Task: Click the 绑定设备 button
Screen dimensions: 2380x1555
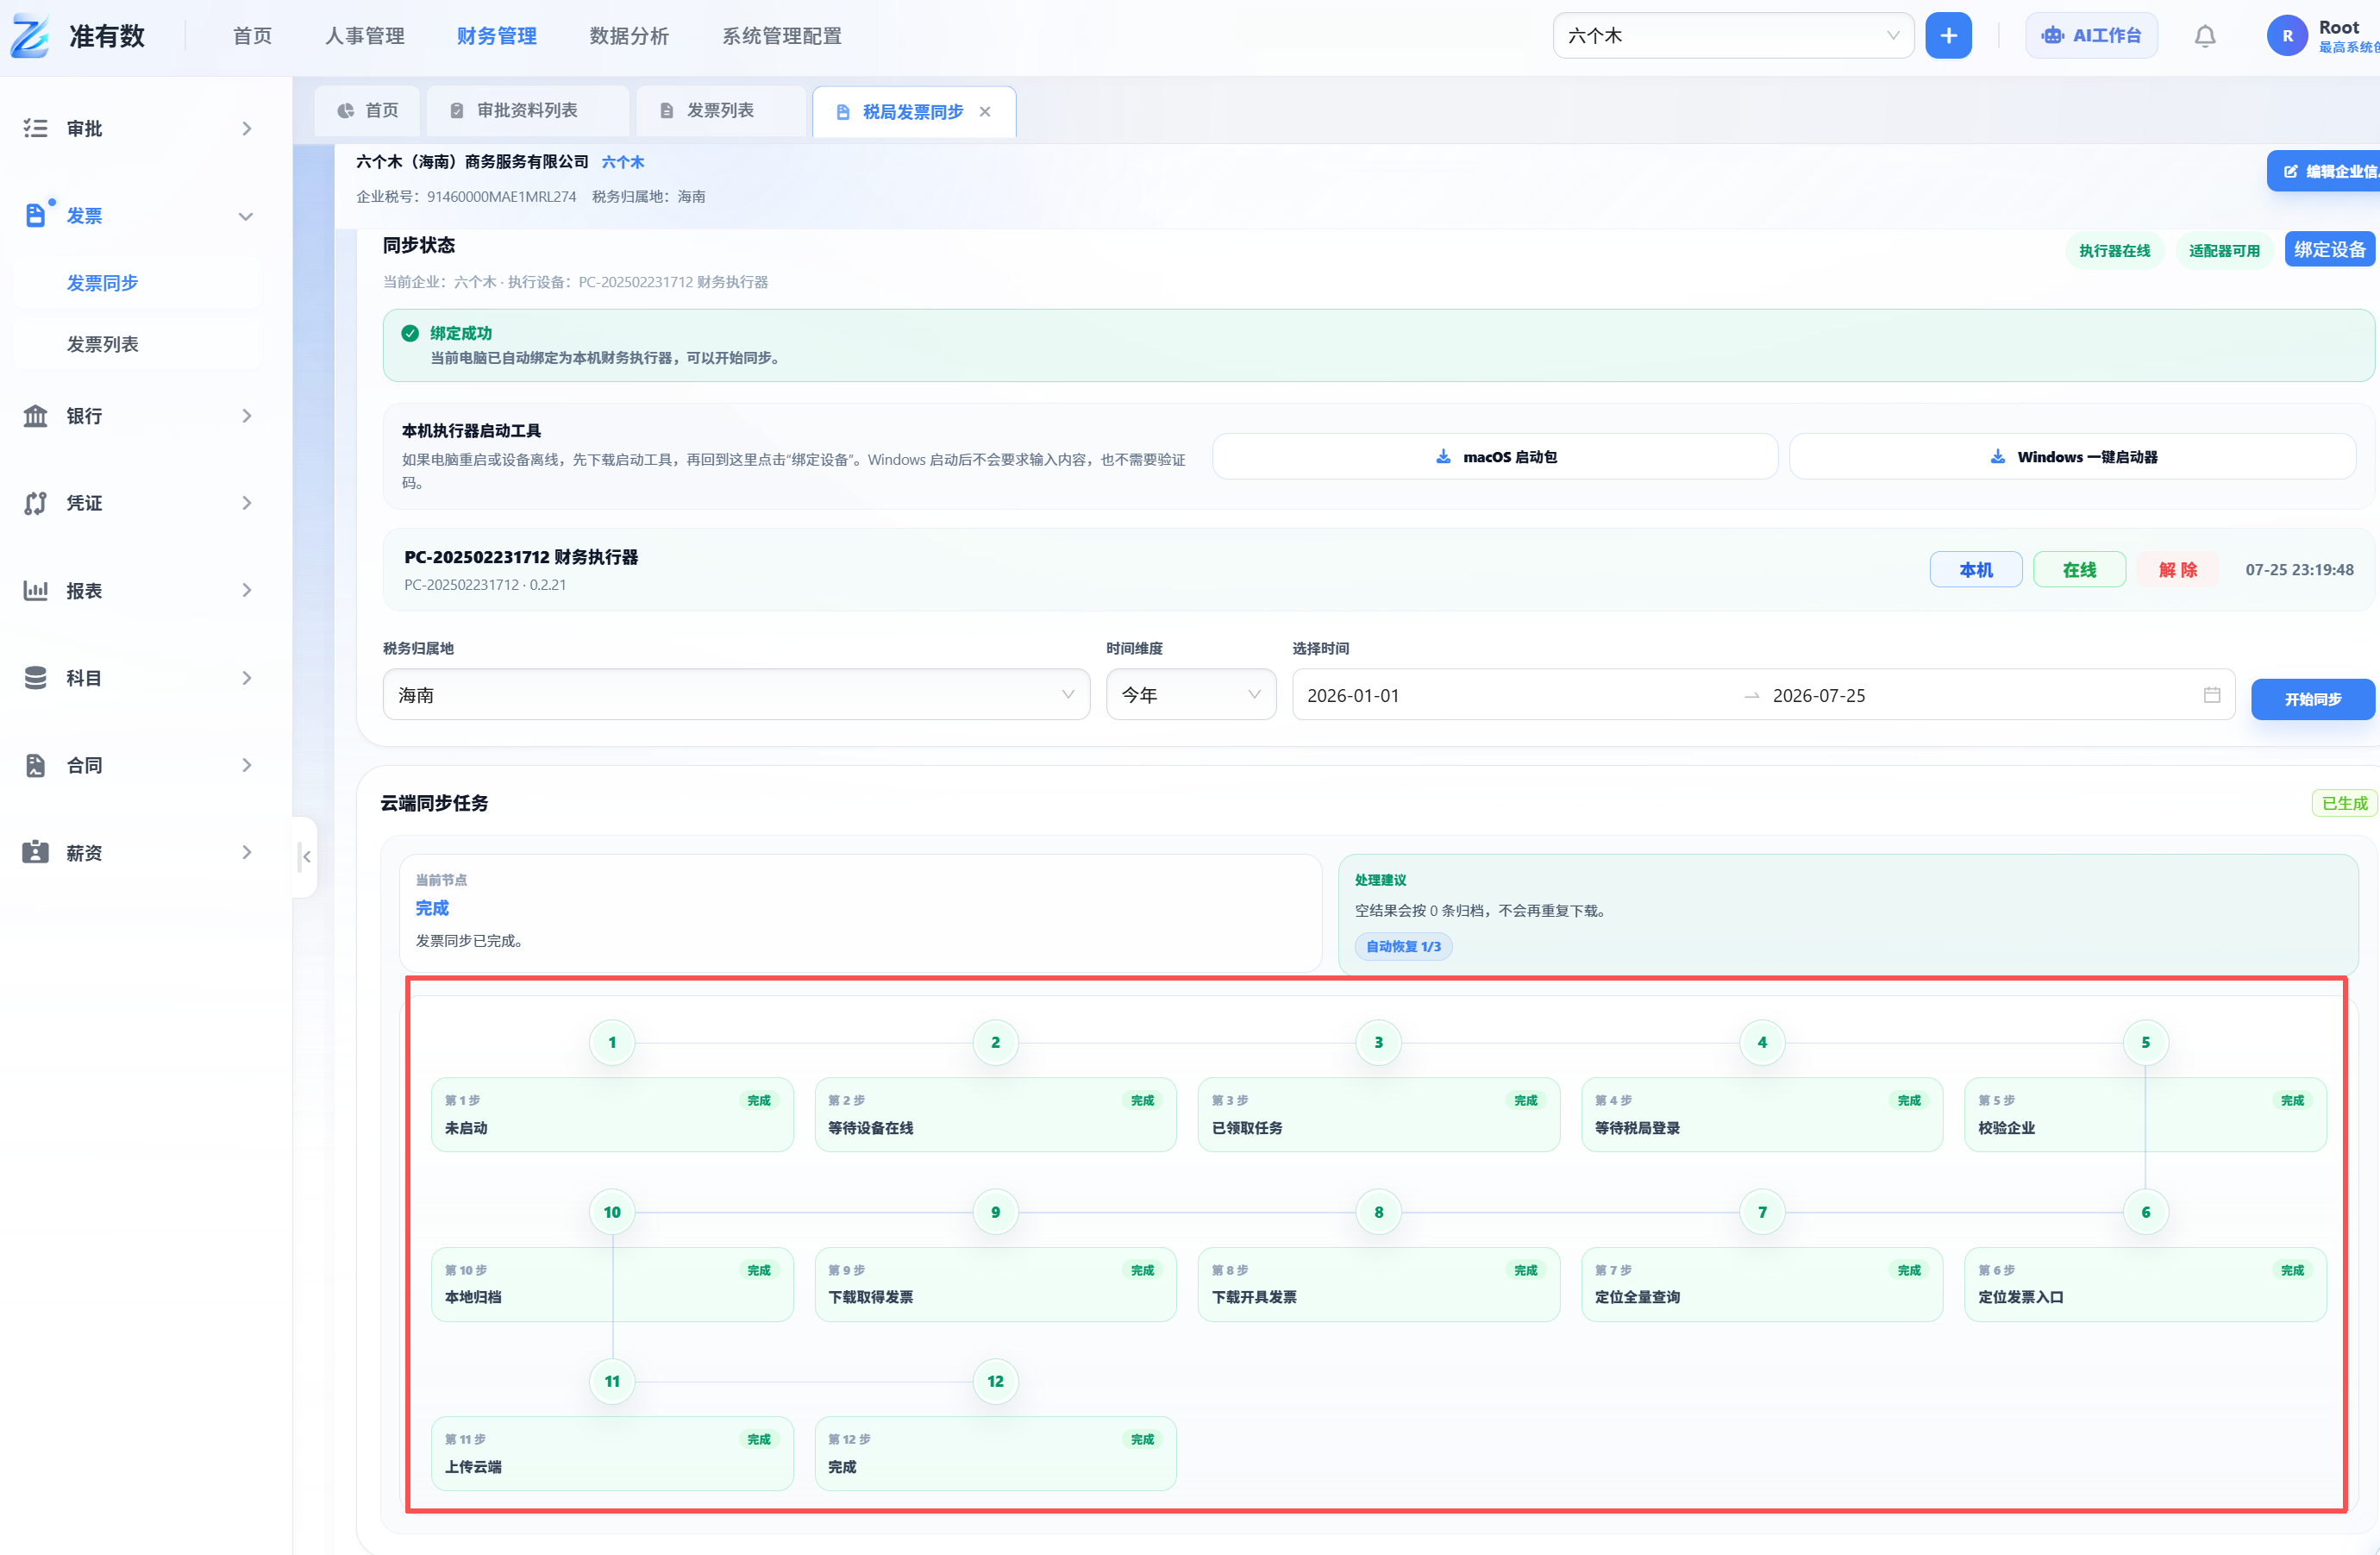Action: click(2329, 250)
